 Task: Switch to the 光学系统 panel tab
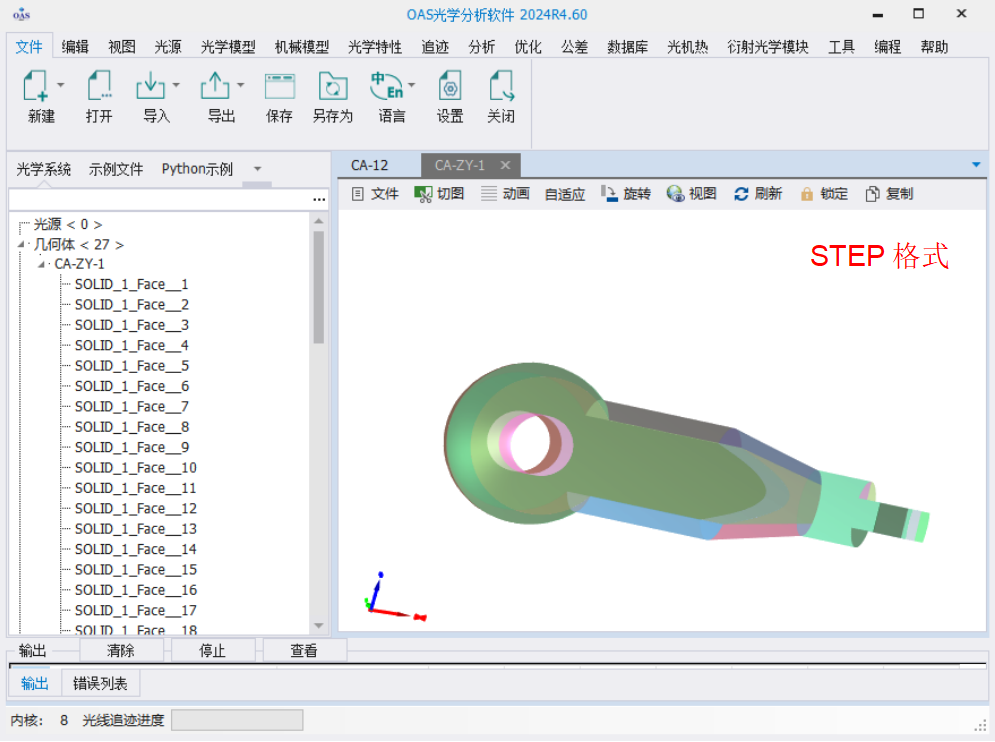click(44, 169)
